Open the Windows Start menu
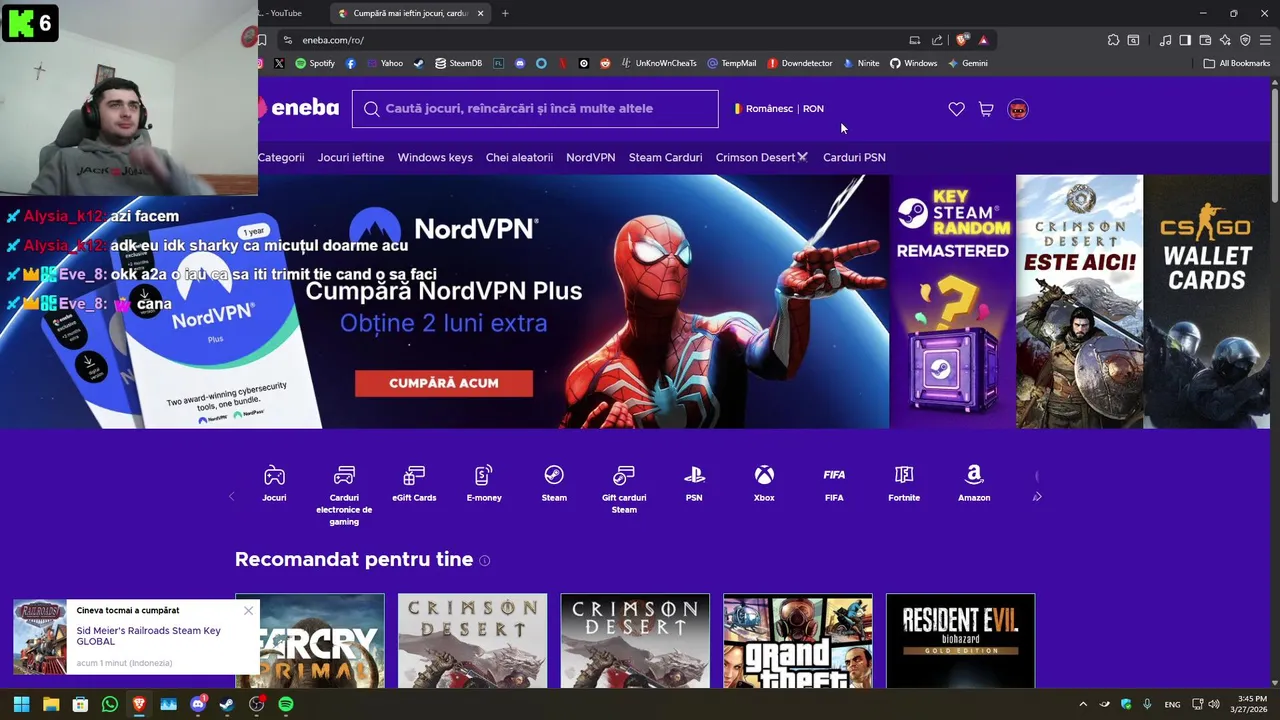The width and height of the screenshot is (1280, 720). [x=21, y=704]
